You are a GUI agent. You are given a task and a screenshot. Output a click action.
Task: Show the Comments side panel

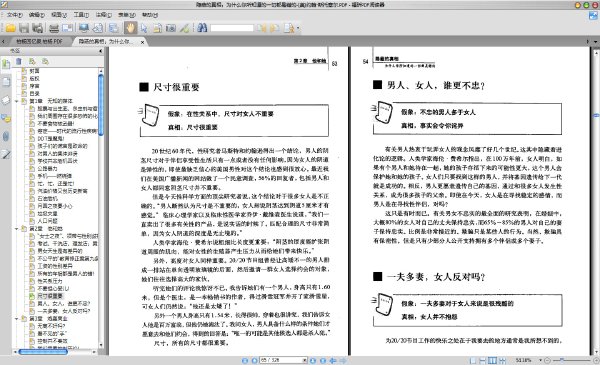[6, 118]
